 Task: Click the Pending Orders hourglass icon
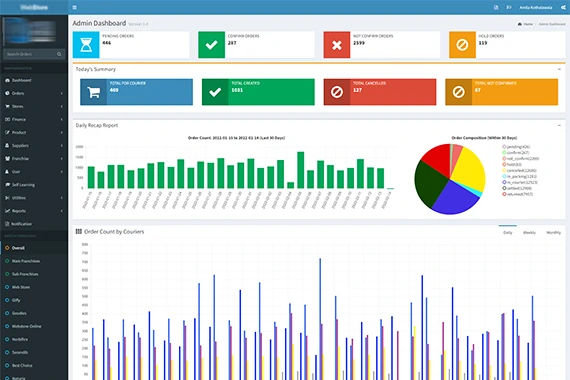[x=86, y=45]
